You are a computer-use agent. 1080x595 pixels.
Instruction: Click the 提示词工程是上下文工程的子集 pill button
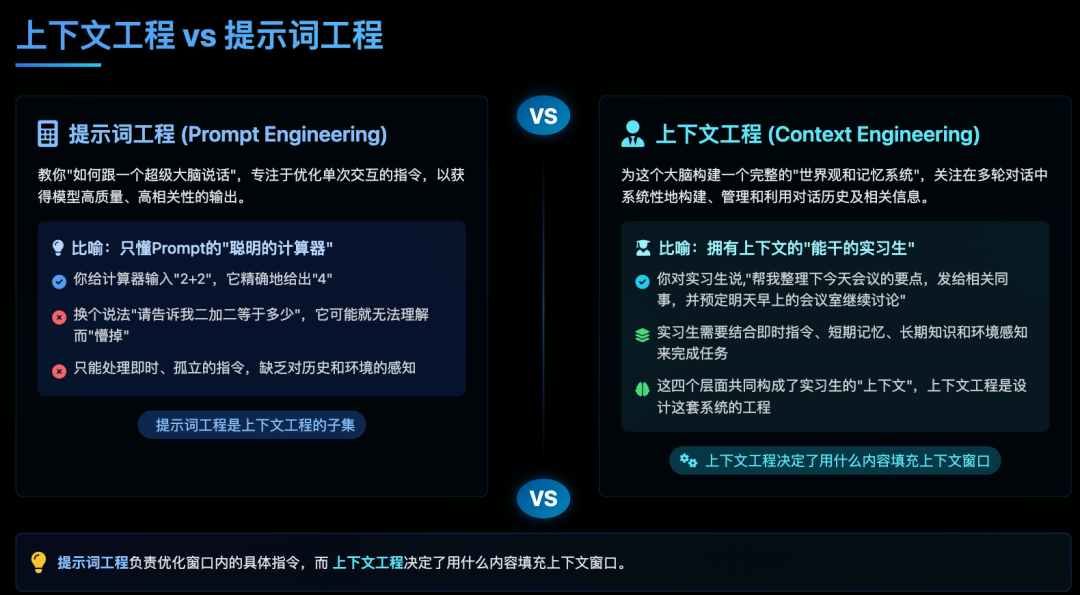point(252,425)
